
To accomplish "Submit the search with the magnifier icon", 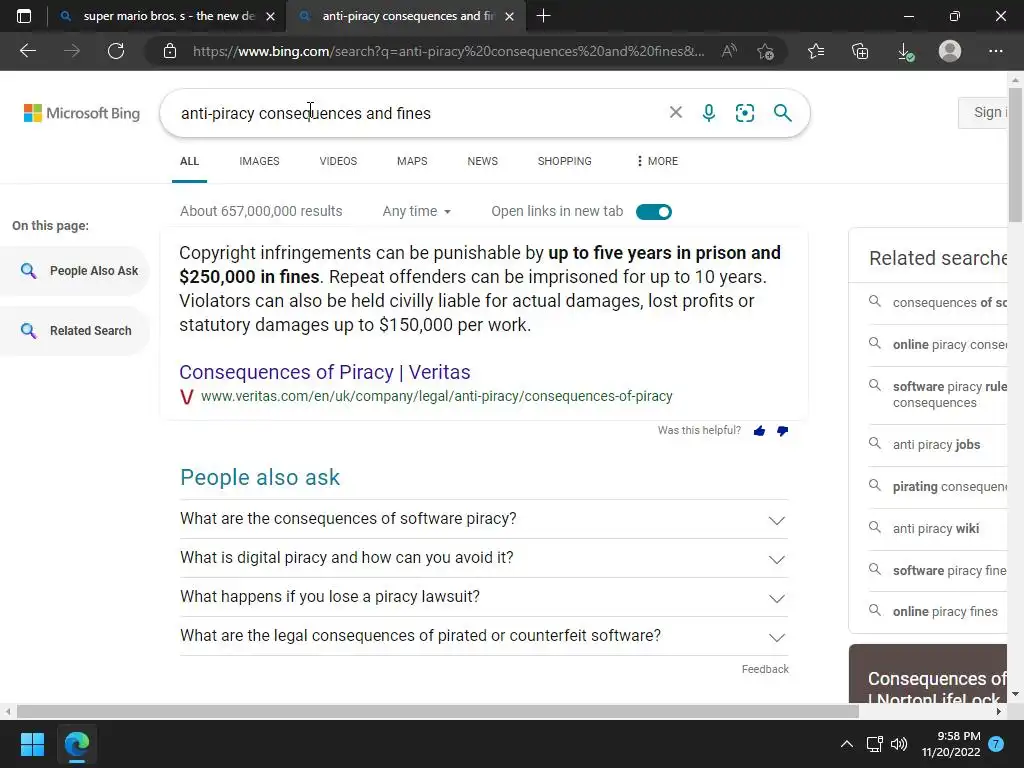I will click(x=782, y=113).
